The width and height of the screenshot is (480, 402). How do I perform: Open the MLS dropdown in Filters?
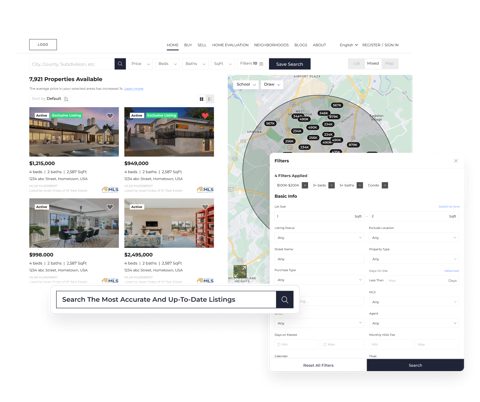point(414,302)
